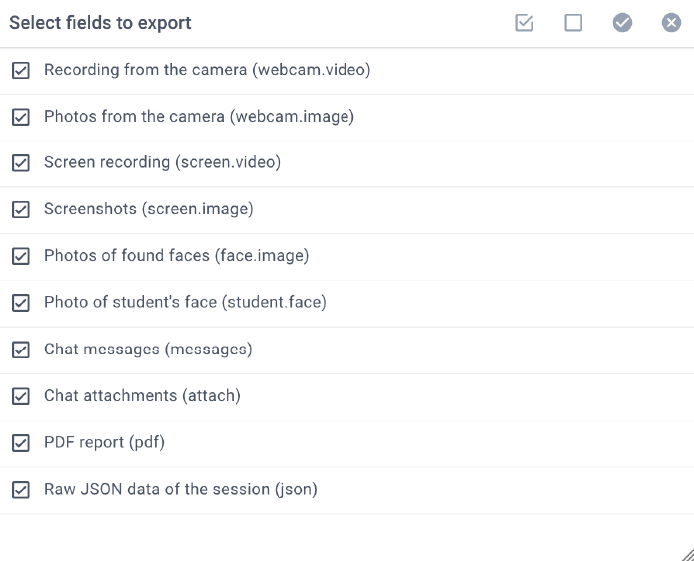Screen dimensions: 694x561
Task: Uncheck Photos of found faces checkbox
Action: point(20,256)
